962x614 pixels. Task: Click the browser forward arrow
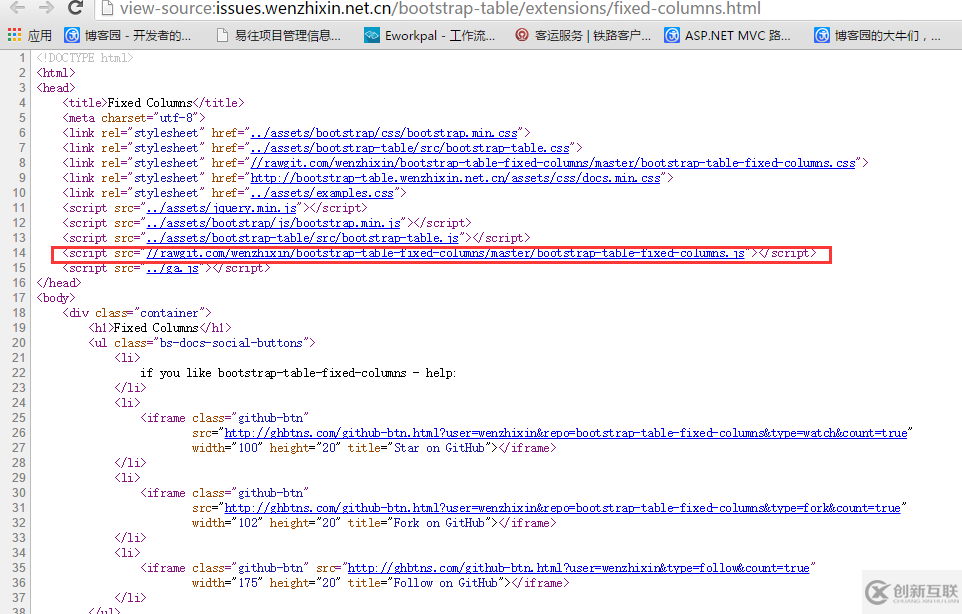point(46,7)
